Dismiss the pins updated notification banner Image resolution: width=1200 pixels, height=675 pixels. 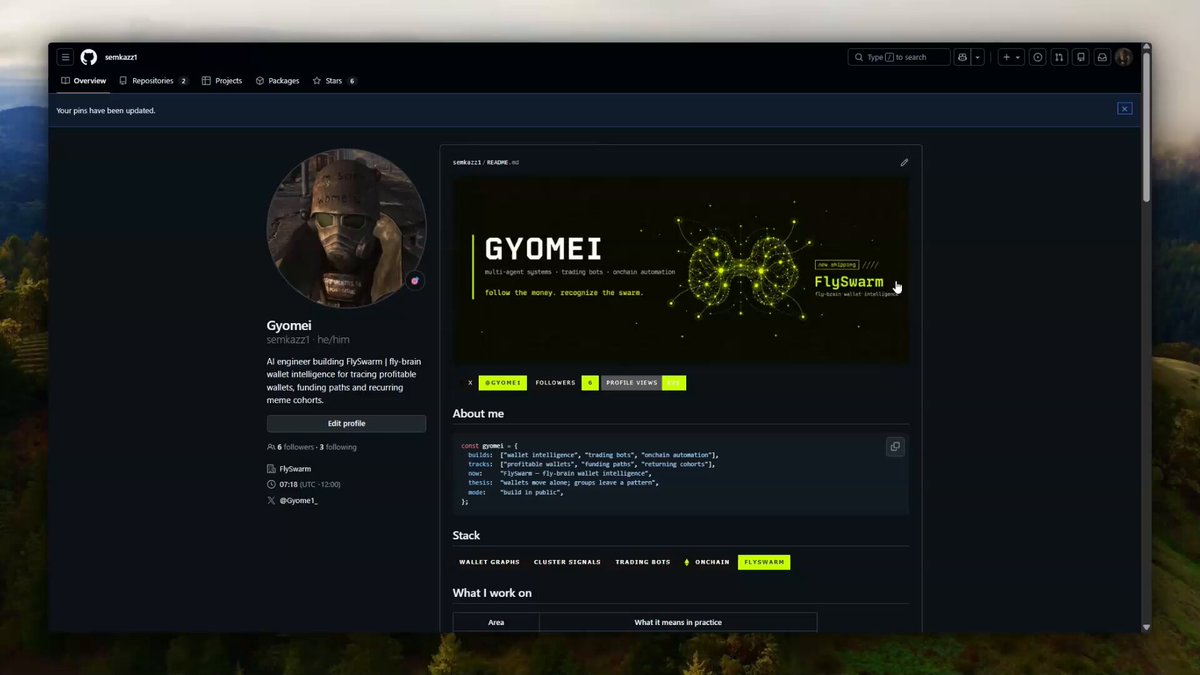pyautogui.click(x=1125, y=109)
